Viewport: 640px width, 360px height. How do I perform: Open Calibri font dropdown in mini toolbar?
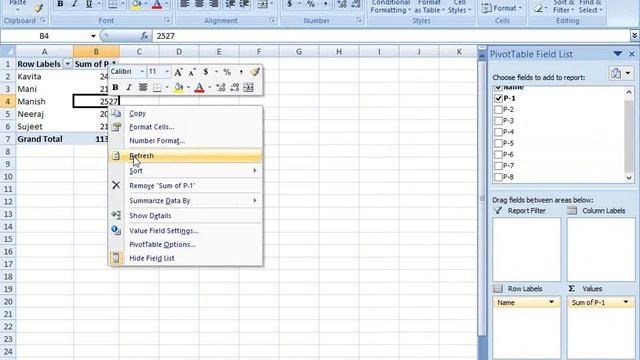tap(142, 72)
